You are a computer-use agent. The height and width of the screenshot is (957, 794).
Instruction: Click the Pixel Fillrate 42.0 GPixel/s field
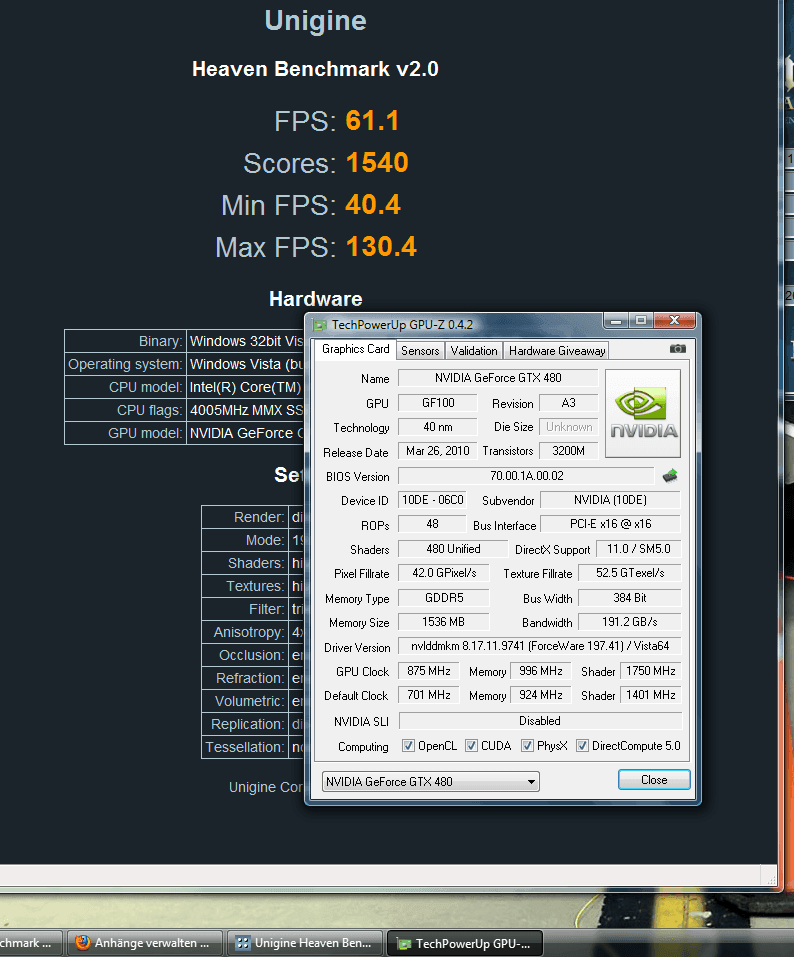click(444, 573)
